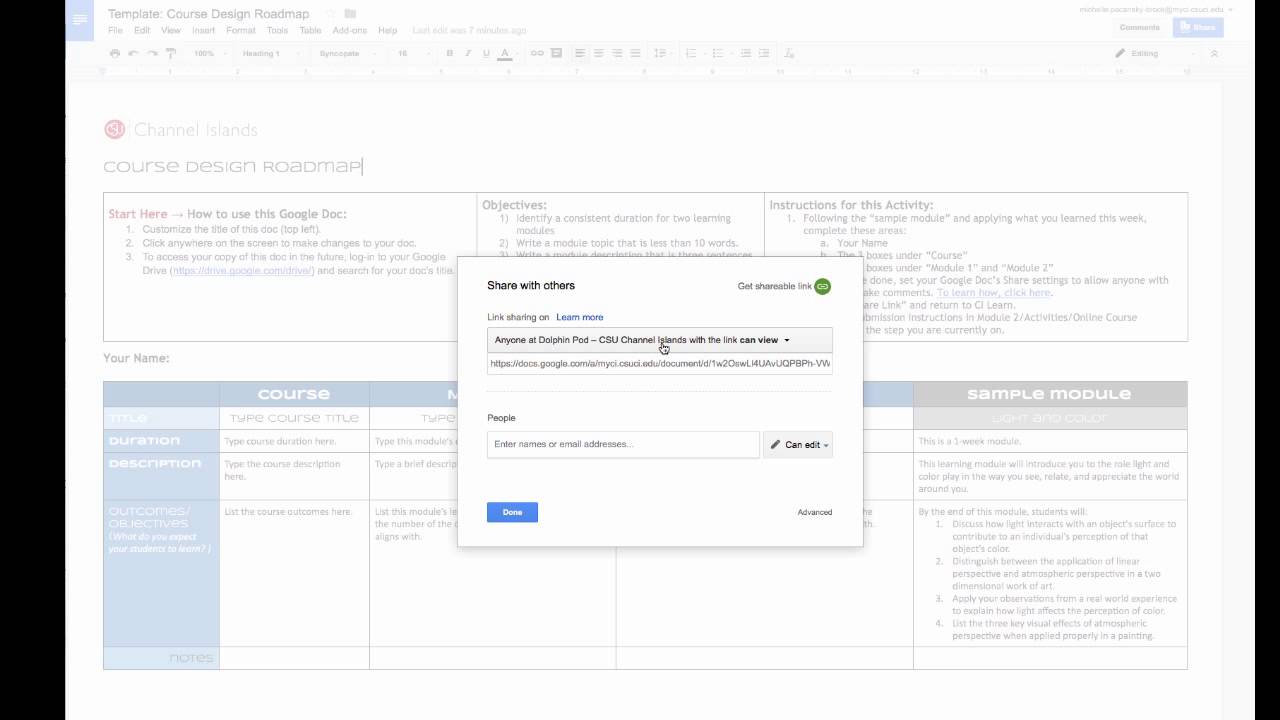
Task: Select the shareable document URL field
Action: (x=660, y=364)
